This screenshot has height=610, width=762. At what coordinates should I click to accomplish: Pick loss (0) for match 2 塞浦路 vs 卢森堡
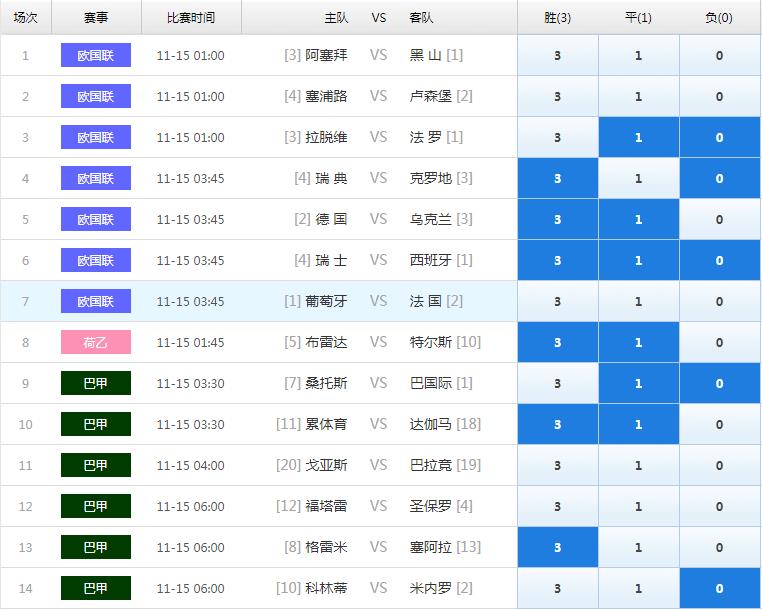pyautogui.click(x=720, y=96)
